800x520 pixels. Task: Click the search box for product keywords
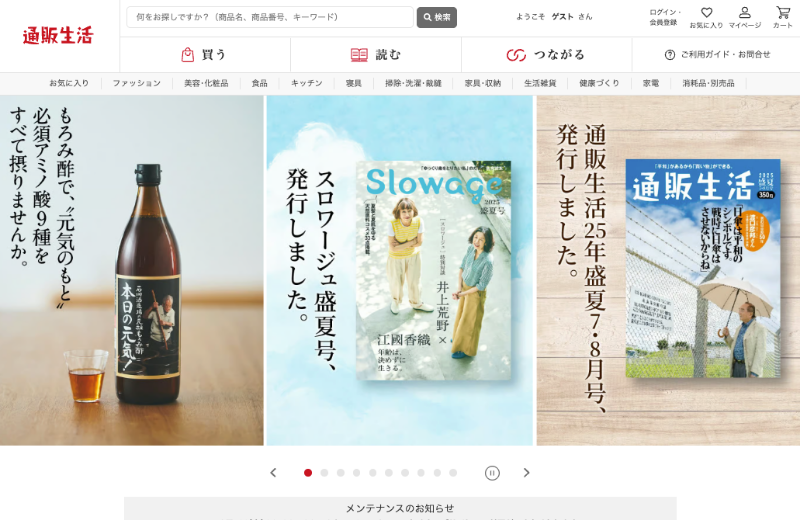pos(270,17)
